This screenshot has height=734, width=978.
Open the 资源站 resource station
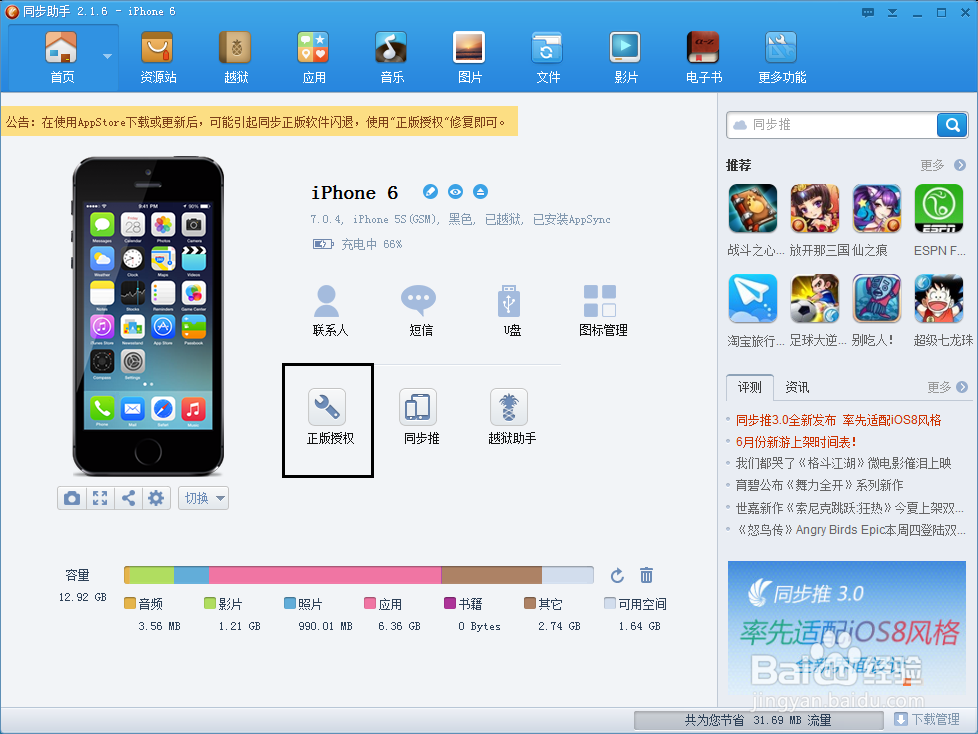coord(158,58)
